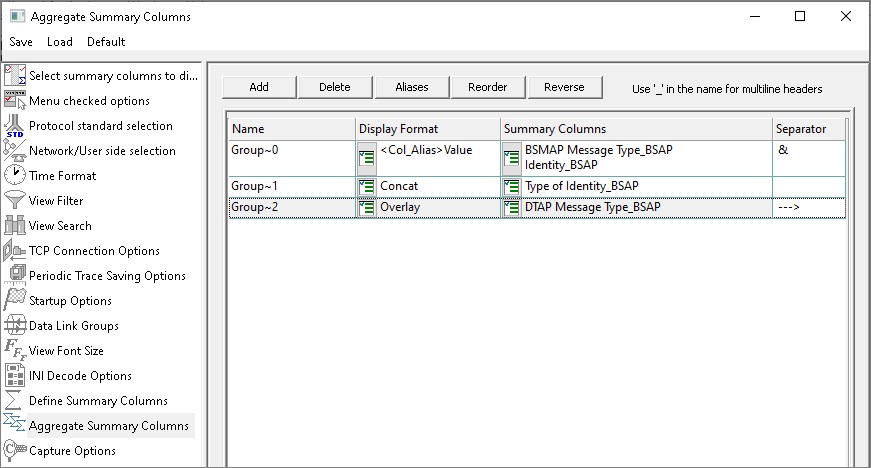The width and height of the screenshot is (871, 468).
Task: Click the 'Overlay' display format cell
Action: pos(438,208)
